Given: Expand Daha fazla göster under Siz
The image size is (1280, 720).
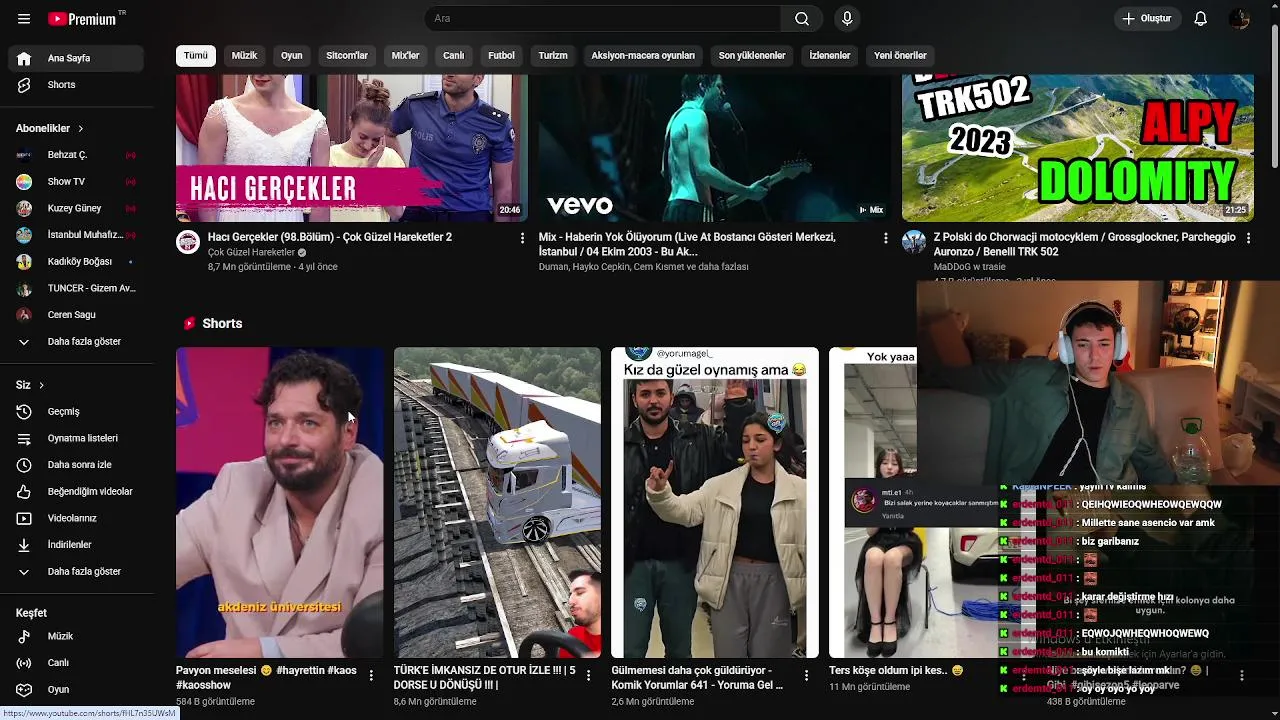Looking at the screenshot, I should 76,572.
